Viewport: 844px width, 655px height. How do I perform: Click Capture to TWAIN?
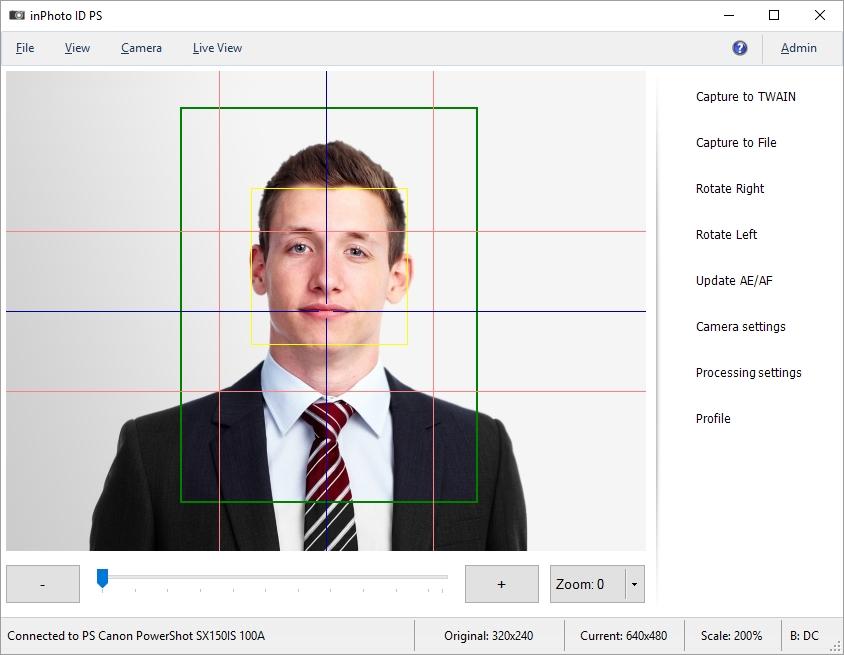745,97
